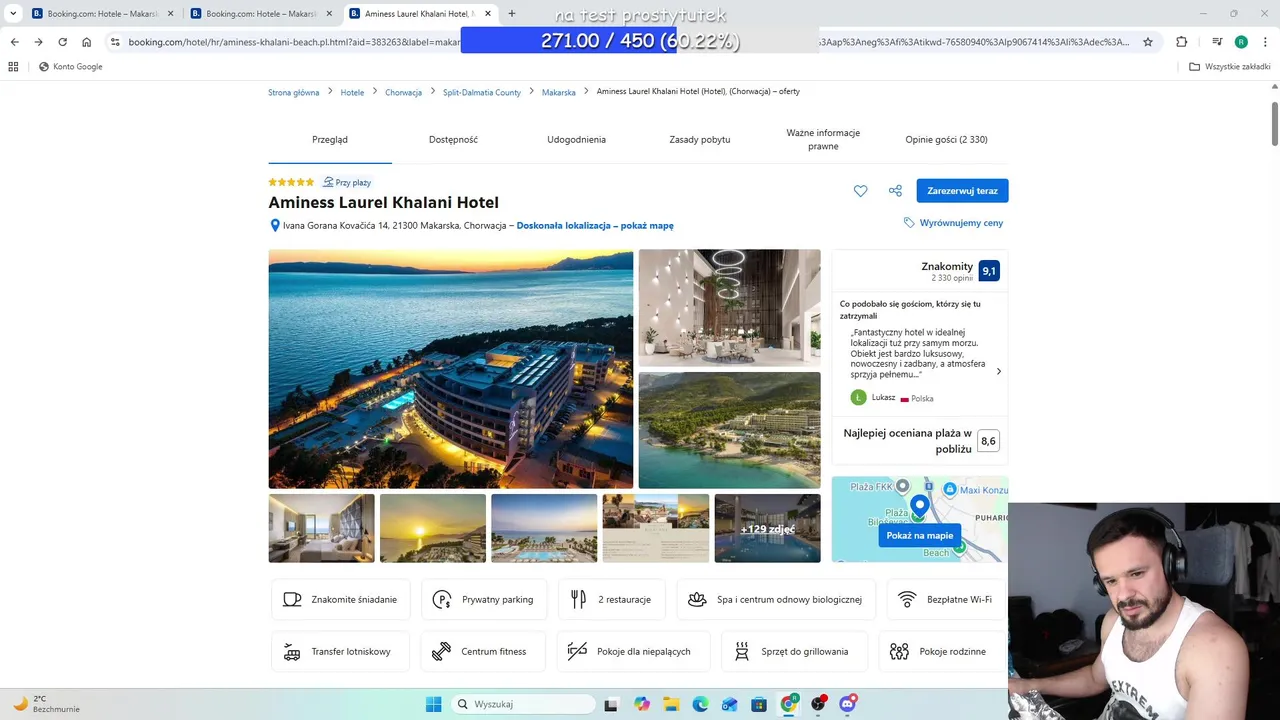Screen dimensions: 1280x720
Task: Open the Makarska breadcrumb link
Action: pos(559,92)
